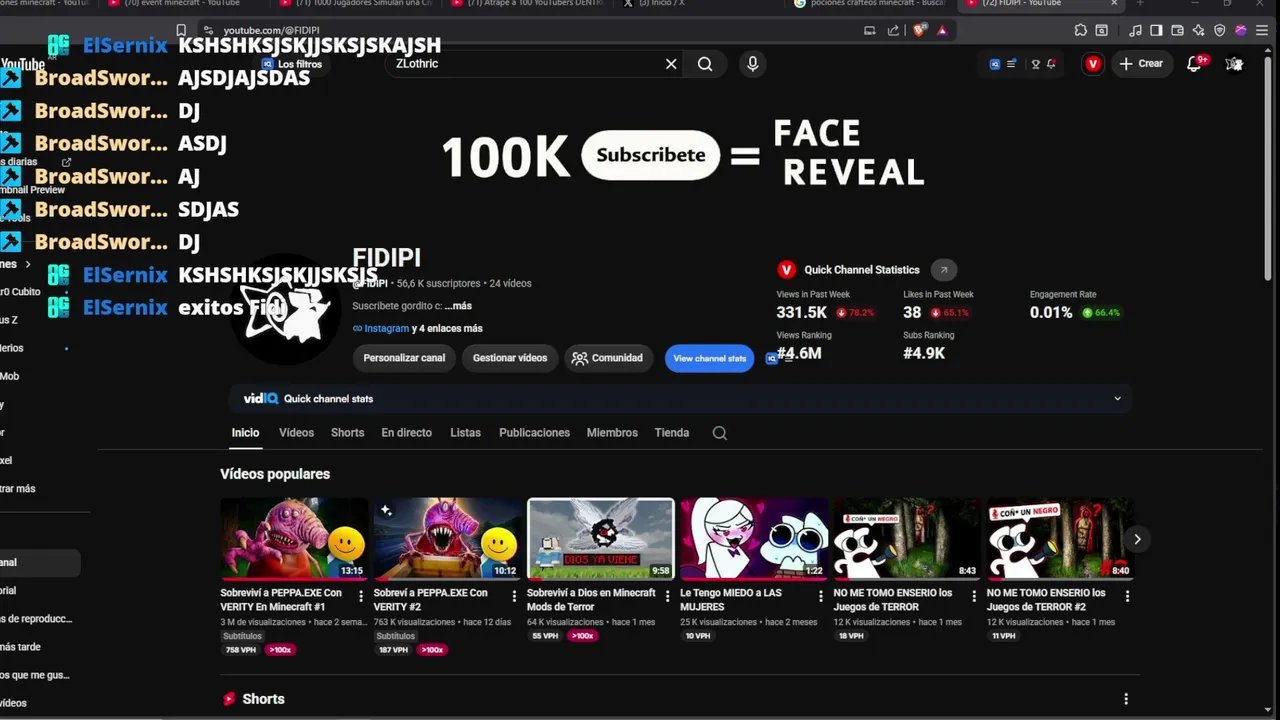Switch to event minecraft YouTube browser tab
1280x720 pixels.
(180, 4)
